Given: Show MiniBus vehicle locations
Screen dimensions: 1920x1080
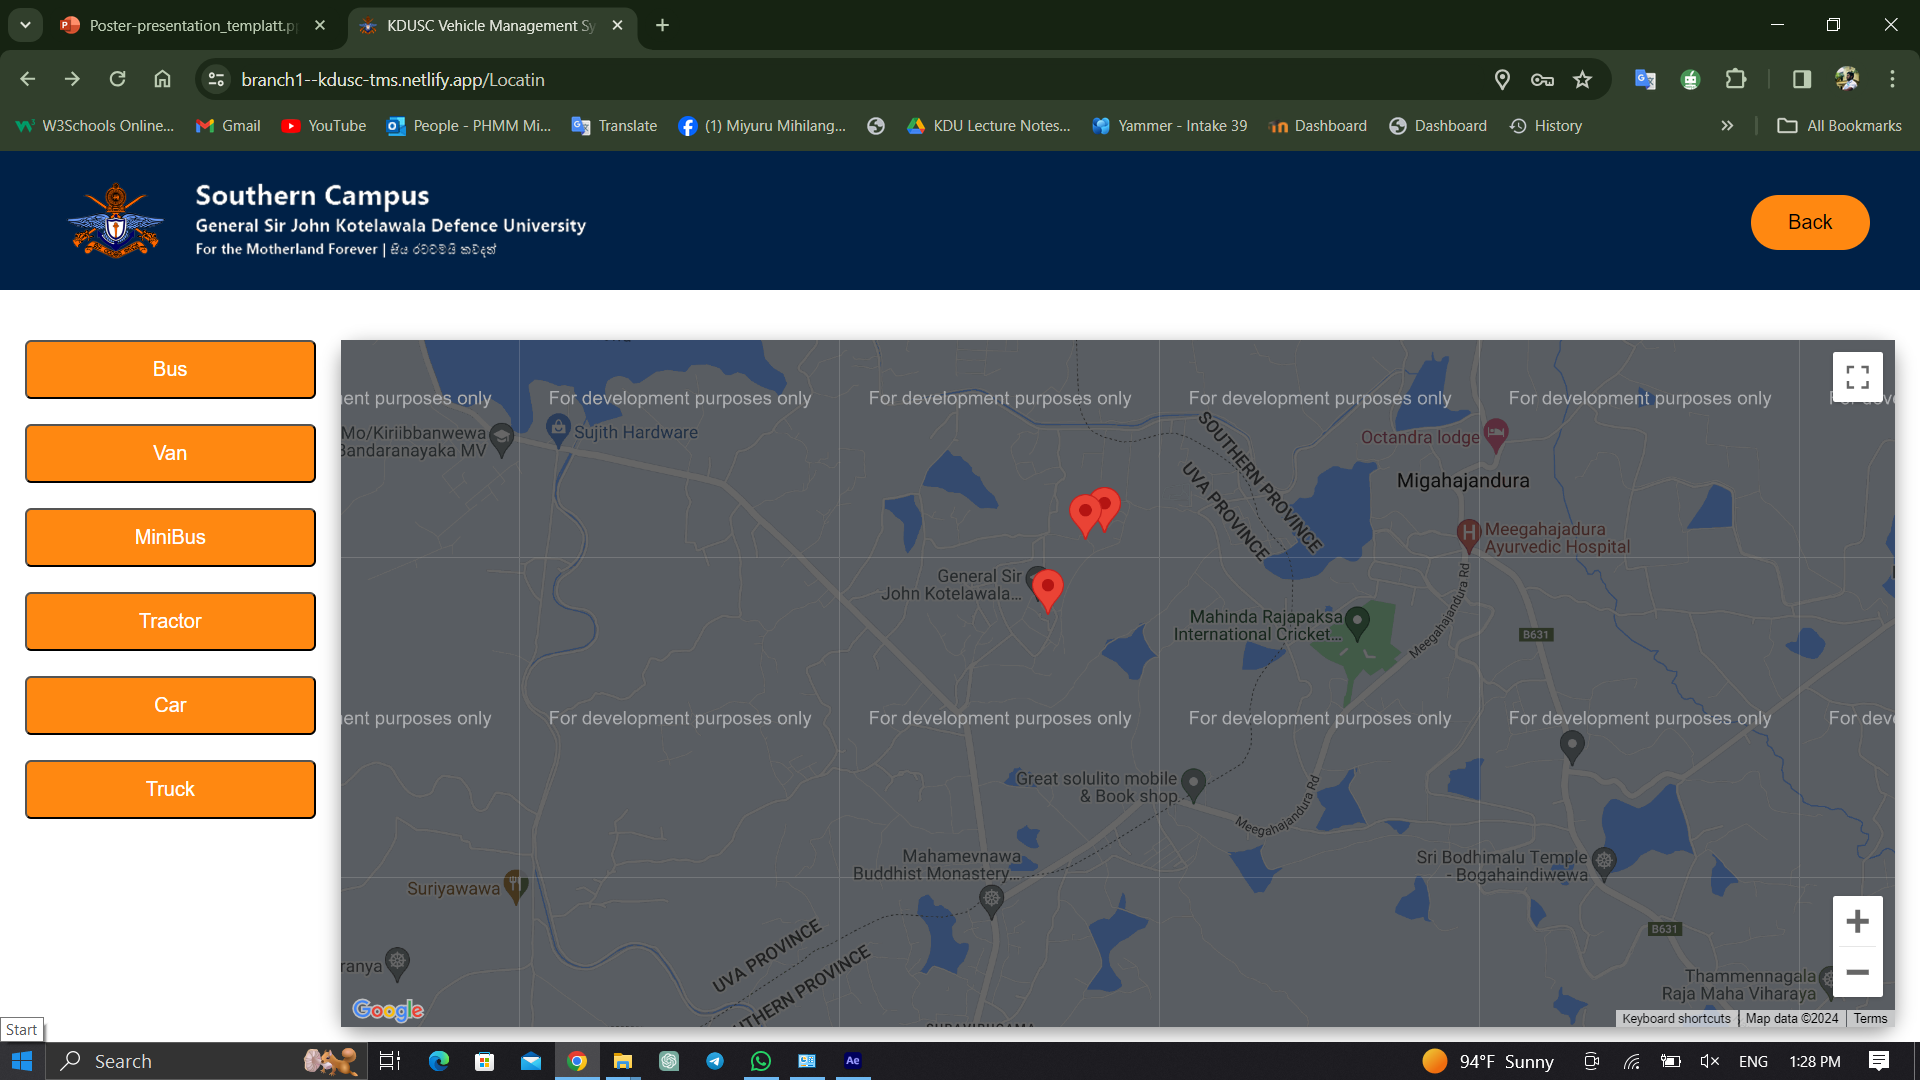Looking at the screenshot, I should coord(170,537).
